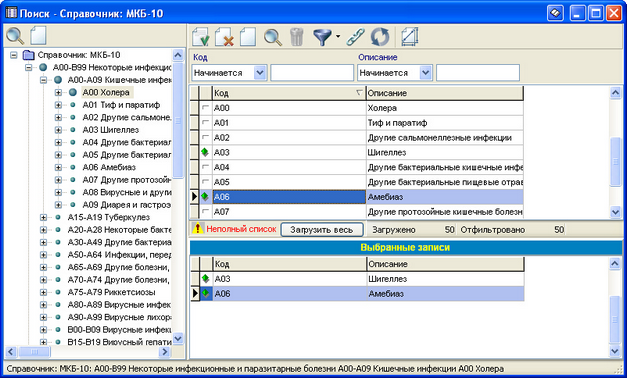The width and height of the screenshot is (627, 378).
Task: Select A20-A28 Некоторые tree item
Action: [x=119, y=230]
